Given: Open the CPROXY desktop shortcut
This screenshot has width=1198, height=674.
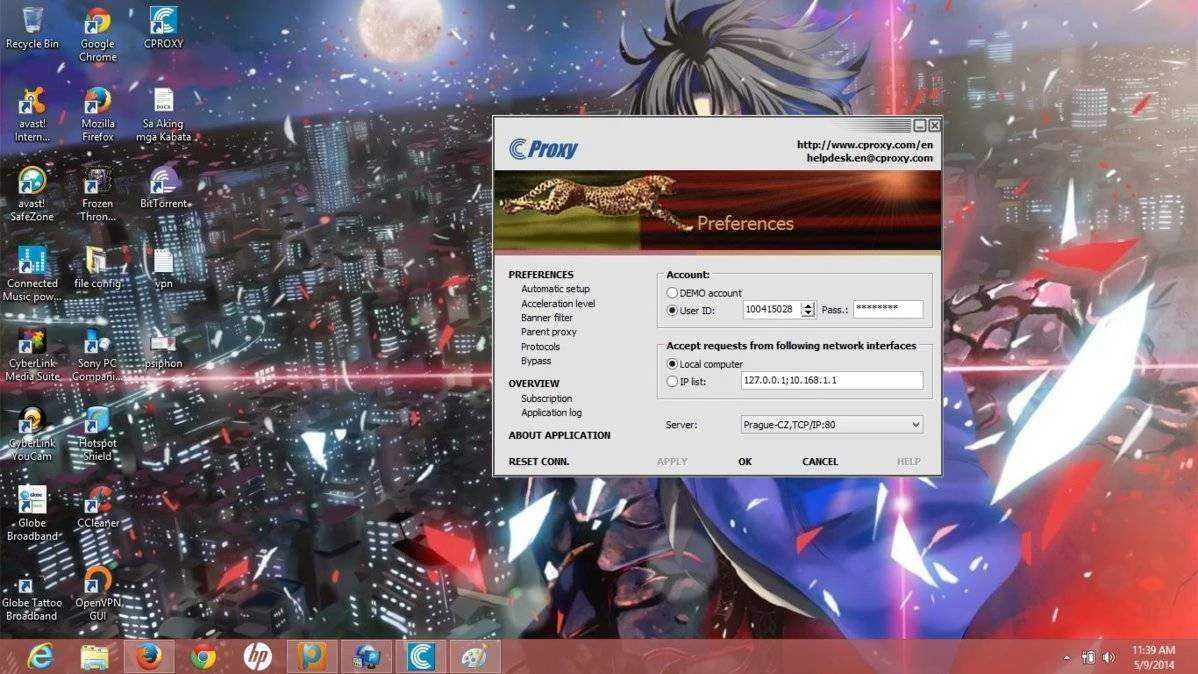Looking at the screenshot, I should [x=164, y=28].
